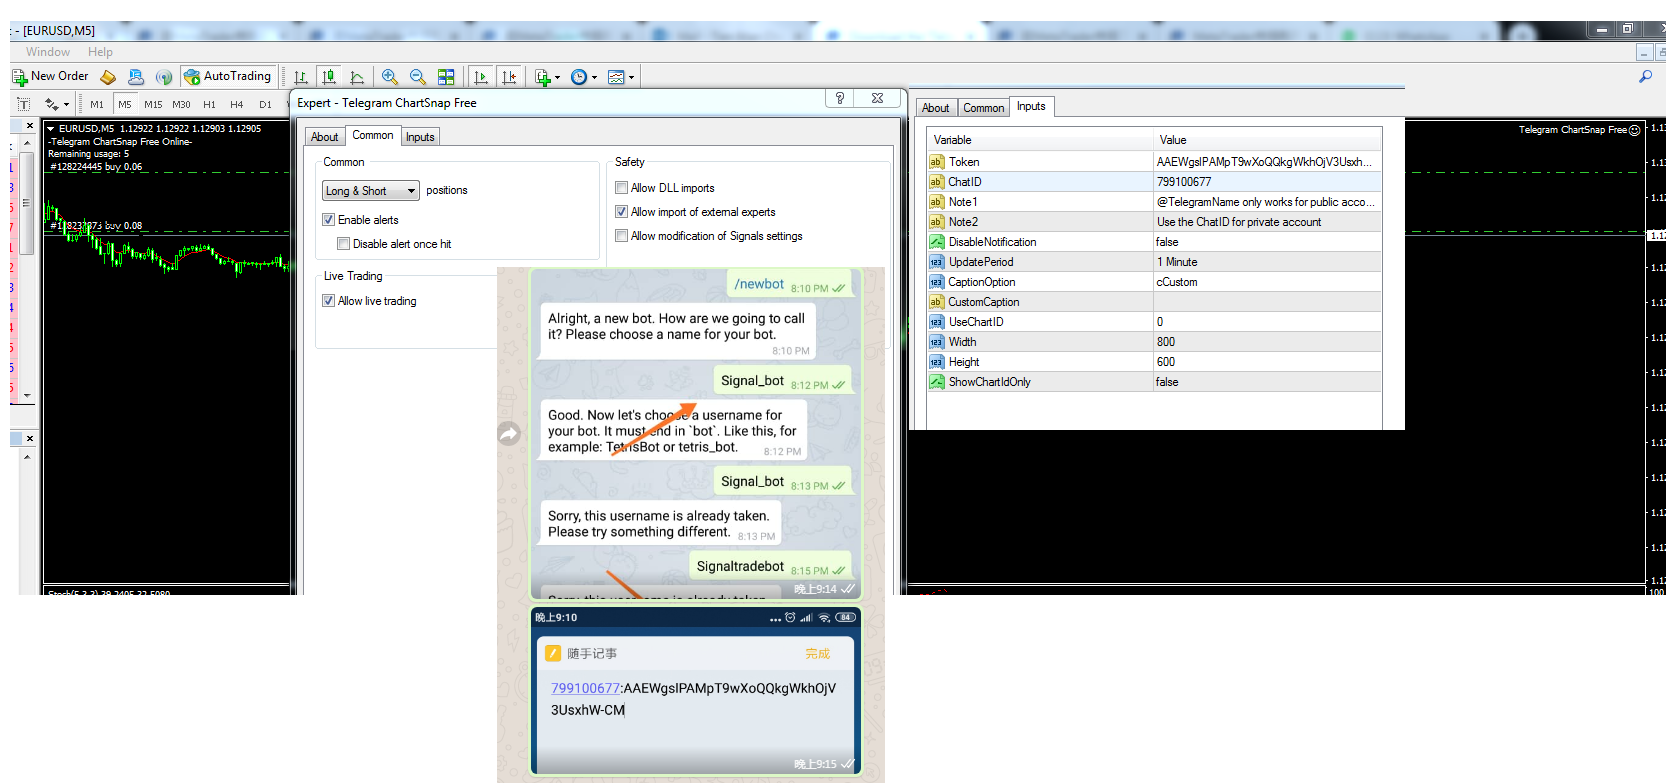Open the chart templates icon
1666x783 pixels.
[x=616, y=77]
